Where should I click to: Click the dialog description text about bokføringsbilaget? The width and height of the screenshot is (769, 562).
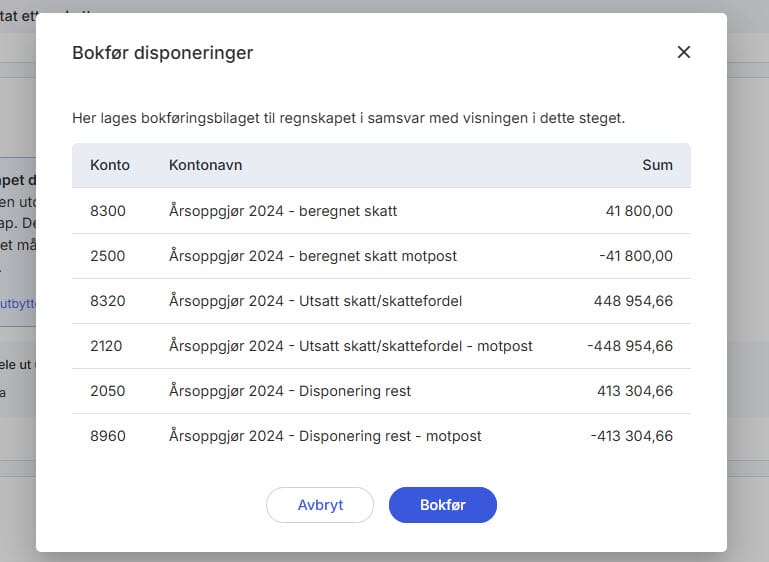(x=348, y=118)
